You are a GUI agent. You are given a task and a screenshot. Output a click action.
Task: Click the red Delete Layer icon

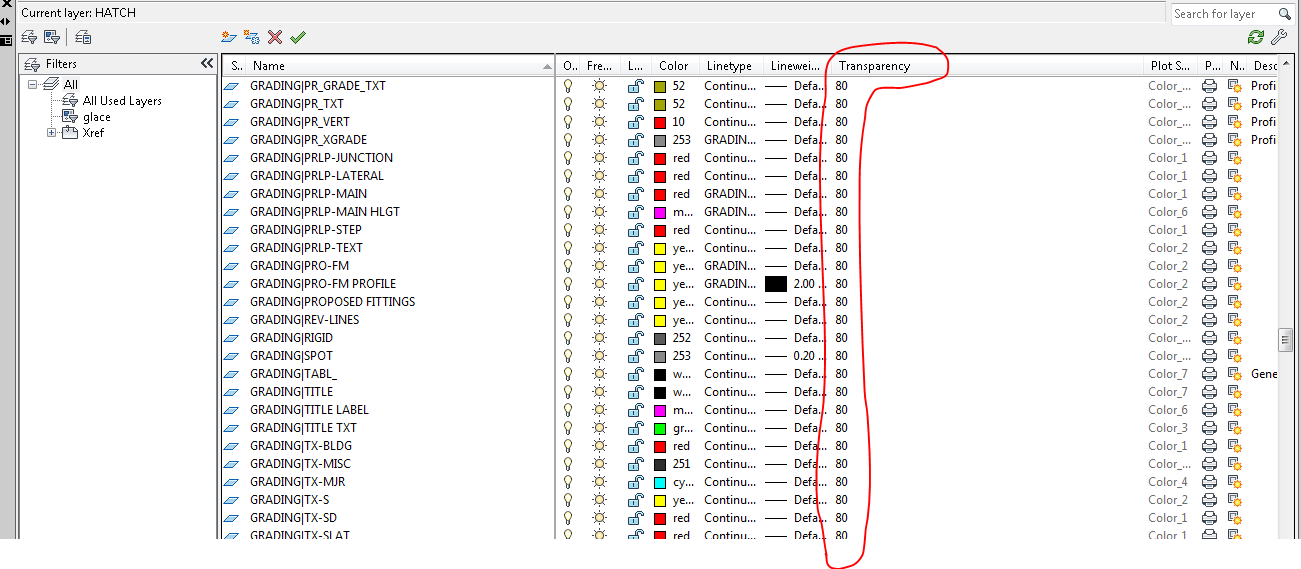coord(275,37)
